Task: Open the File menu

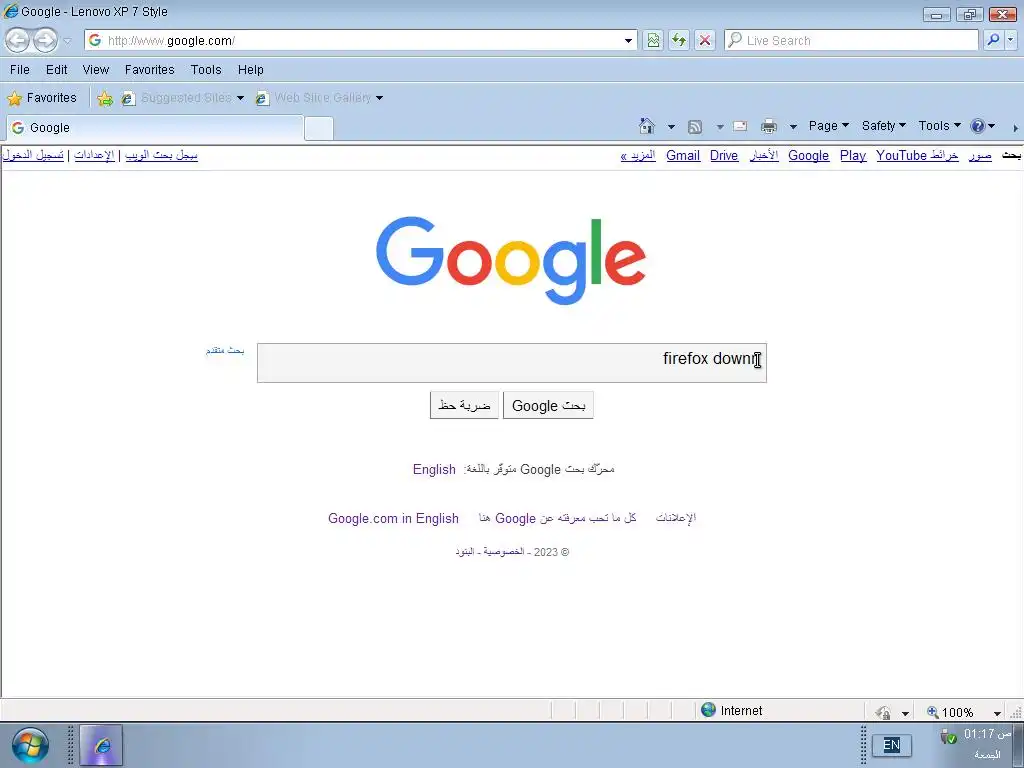Action: tap(20, 69)
